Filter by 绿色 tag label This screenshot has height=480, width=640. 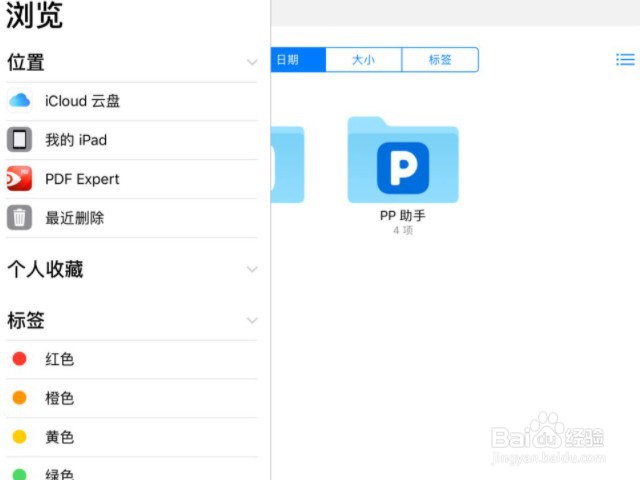[x=60, y=474]
